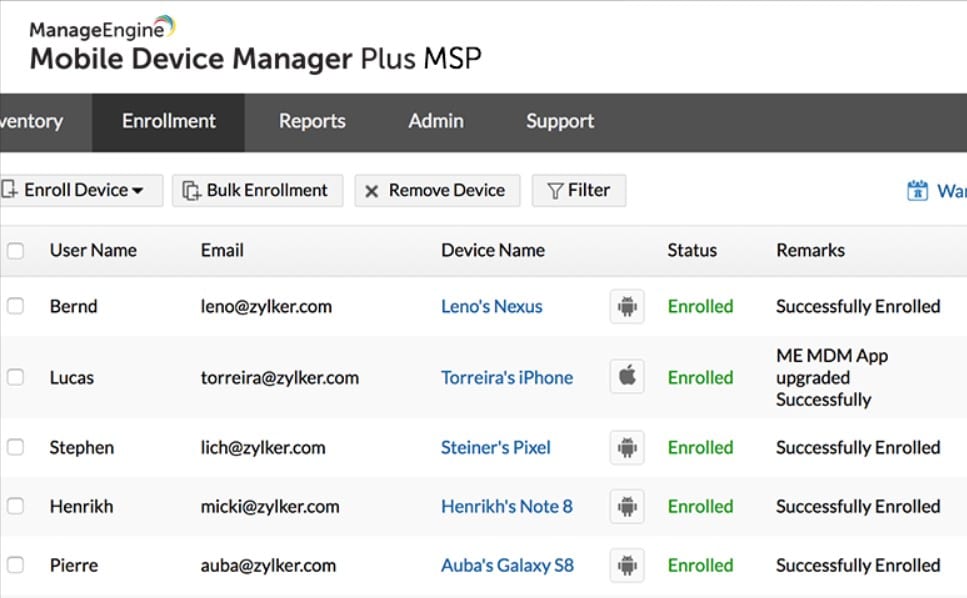Open the Enroll Device dropdown arrow
The width and height of the screenshot is (967, 598).
point(138,191)
